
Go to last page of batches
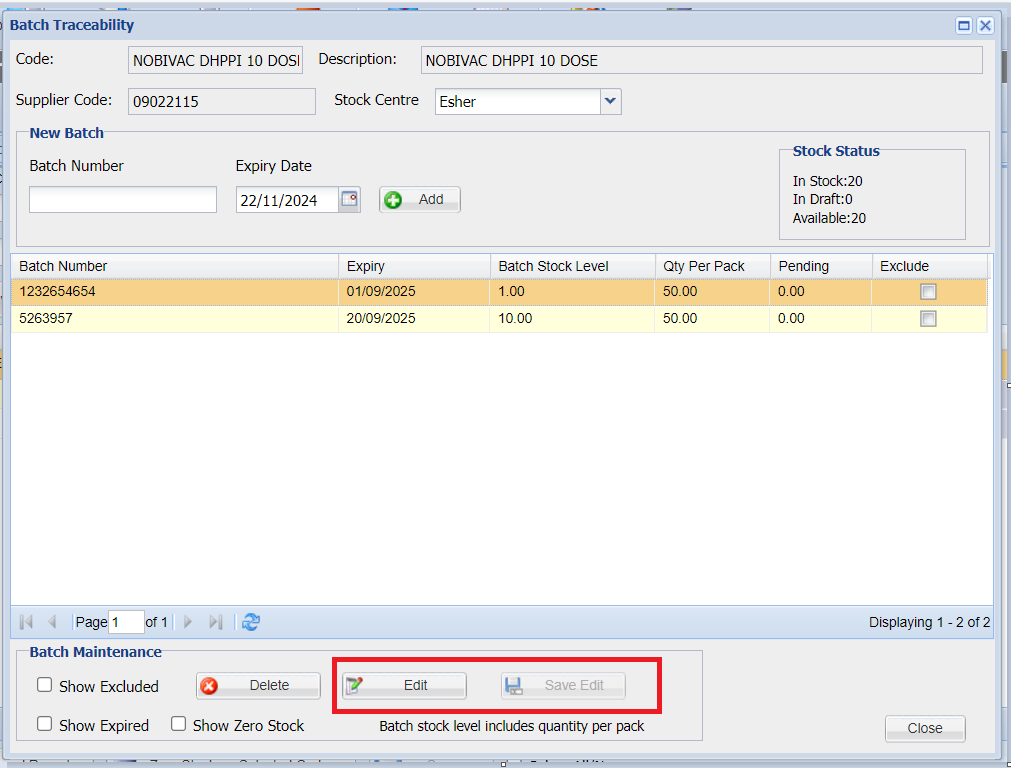[x=215, y=622]
